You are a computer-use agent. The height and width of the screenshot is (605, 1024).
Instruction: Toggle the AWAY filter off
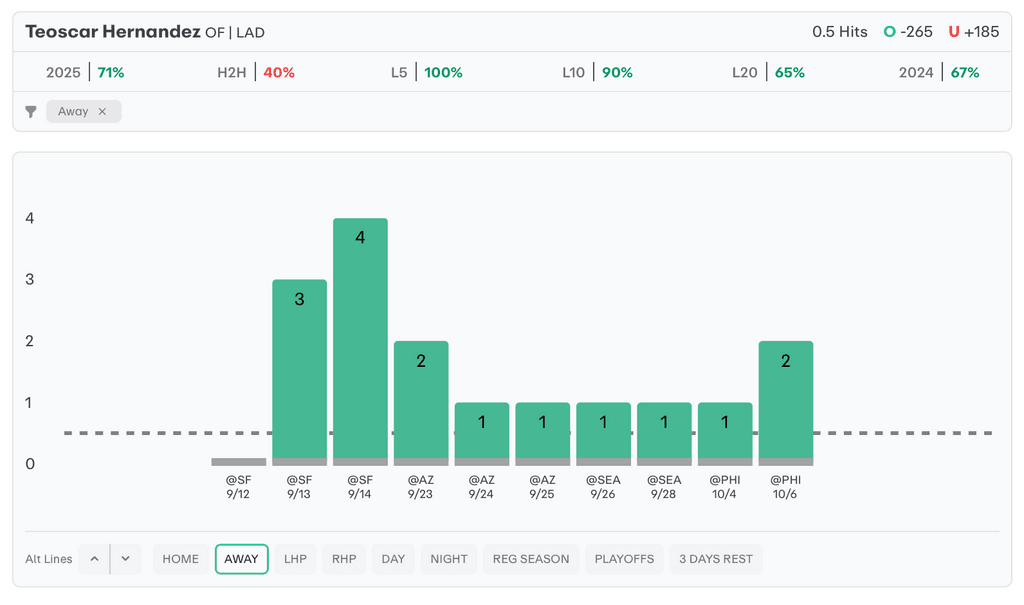241,559
